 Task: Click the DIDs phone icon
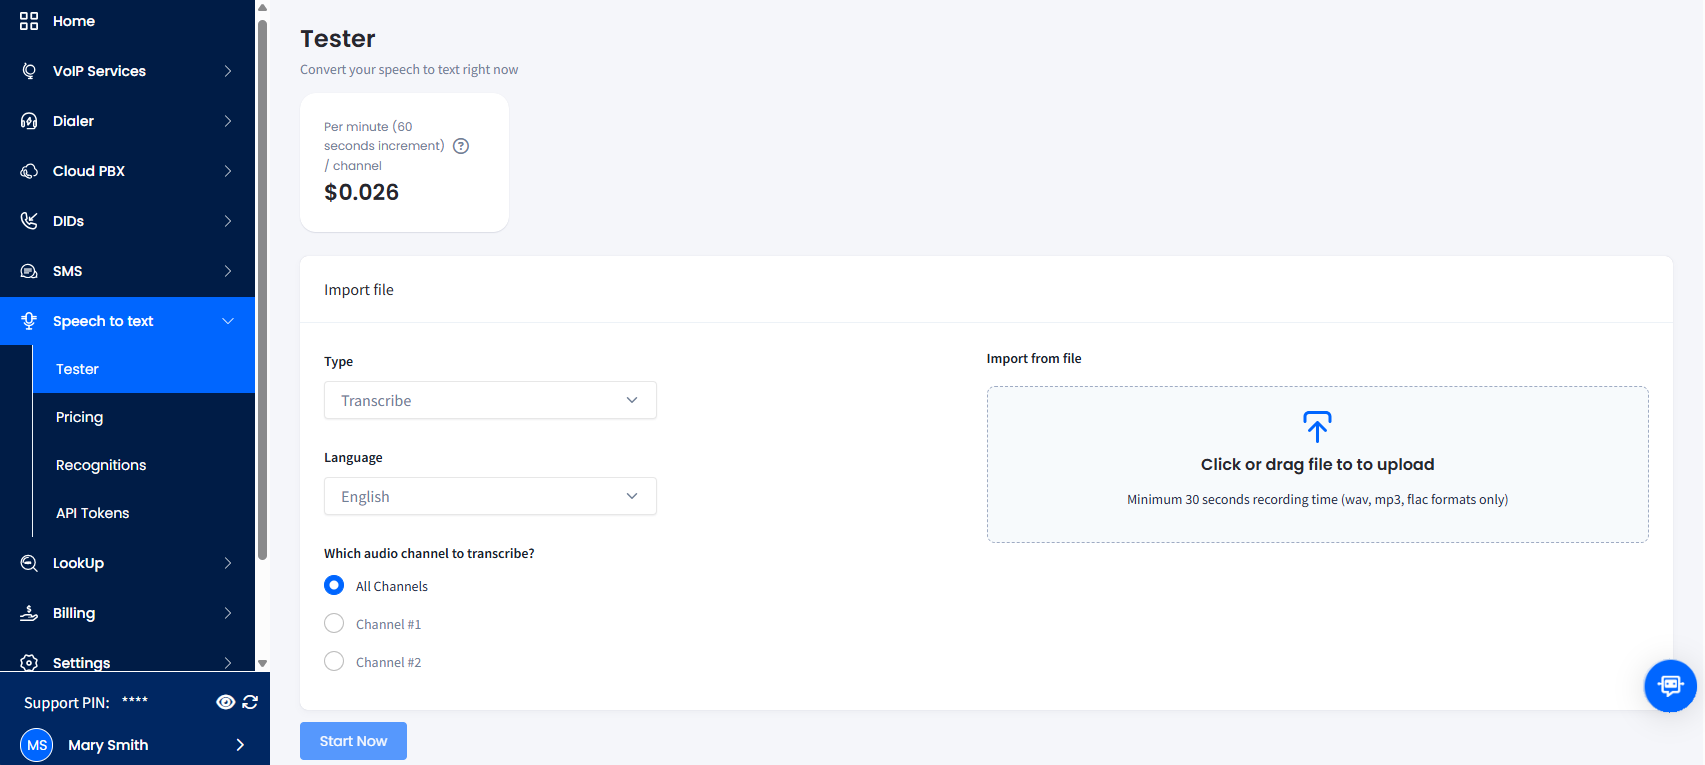29,221
